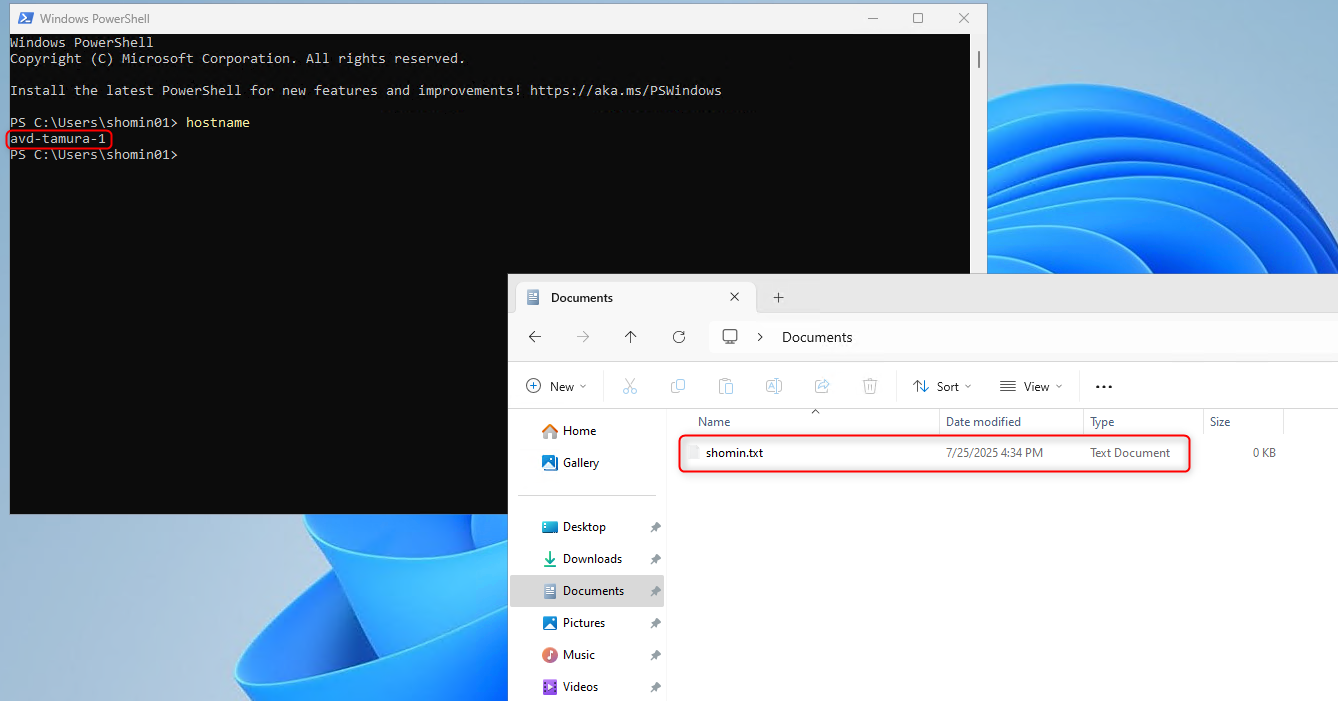This screenshot has width=1338, height=701.
Task: Click the https://aka.ms/PSWindows URL text
Action: 625,90
